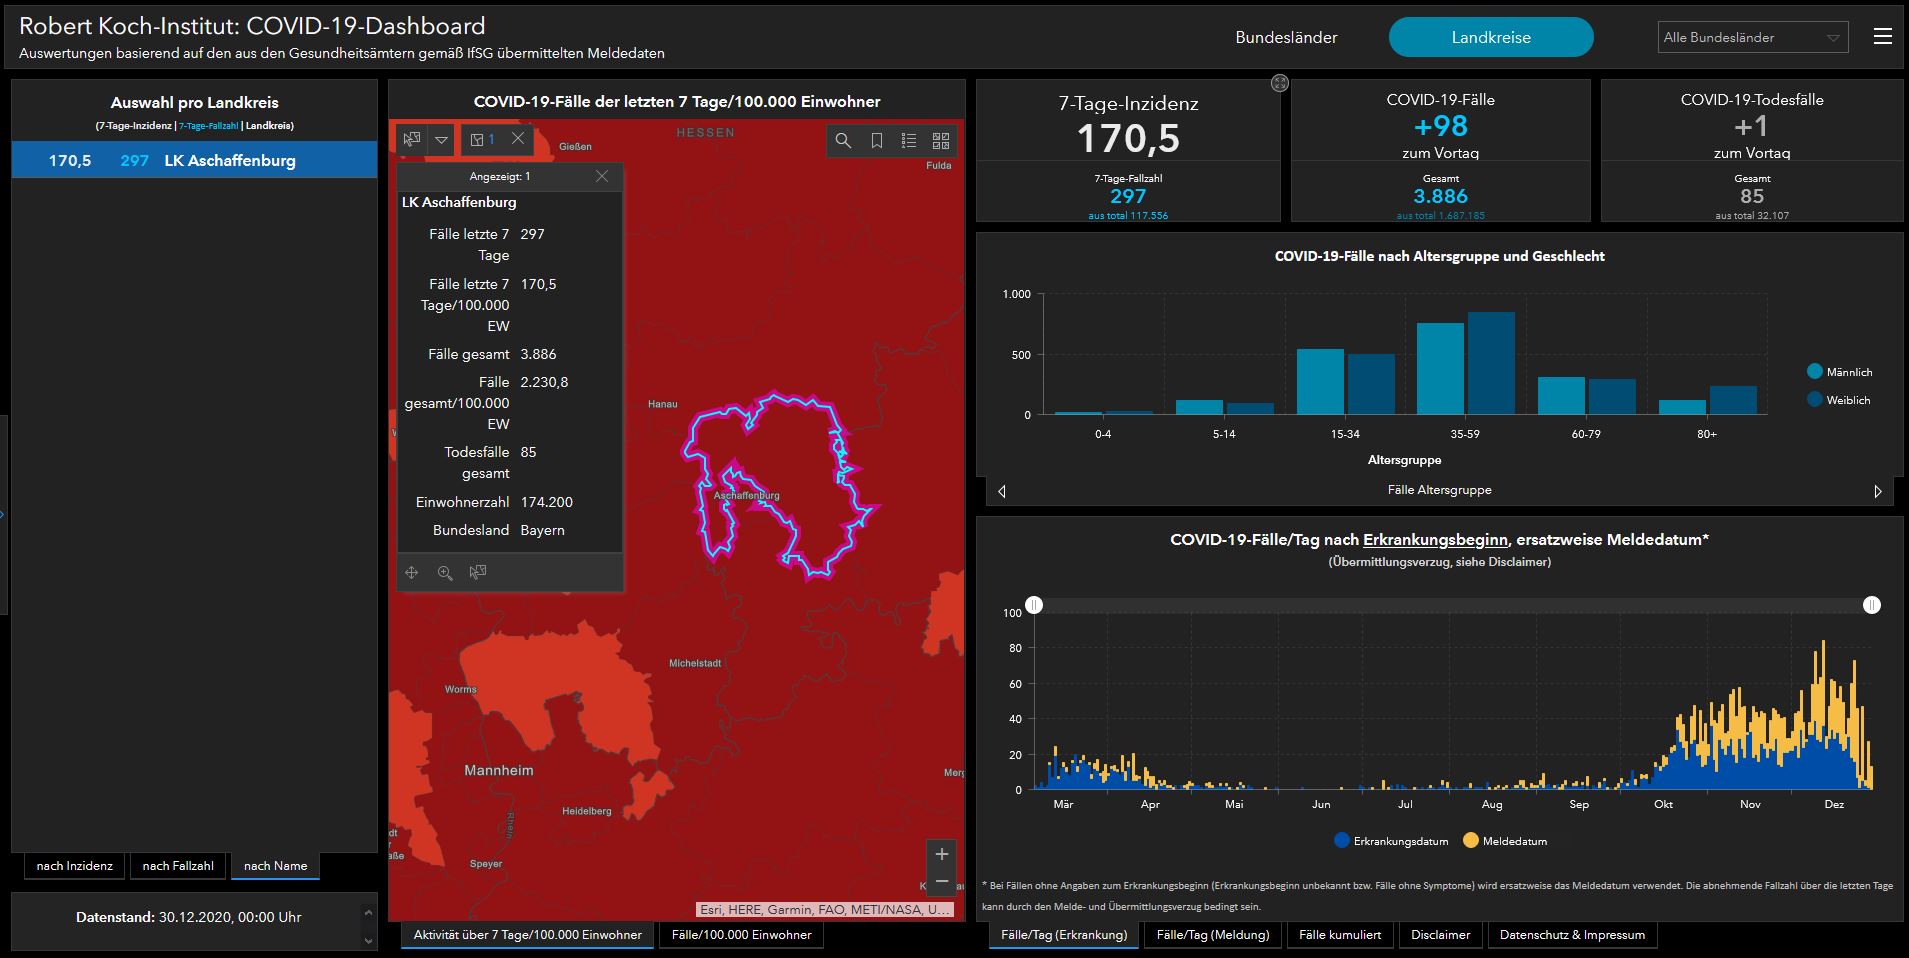Toggle the Weiblich legend series
The height and width of the screenshot is (958, 1909).
1838,400
